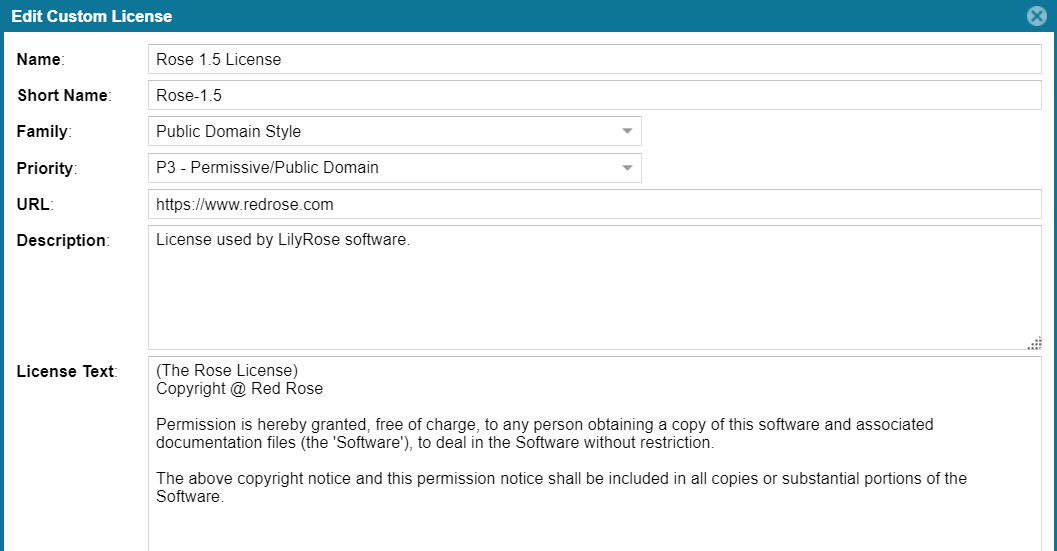Screen dimensions: 1057x551
Task: Place cursor on "Copyright @ Red Rose" line
Action: [x=239, y=388]
